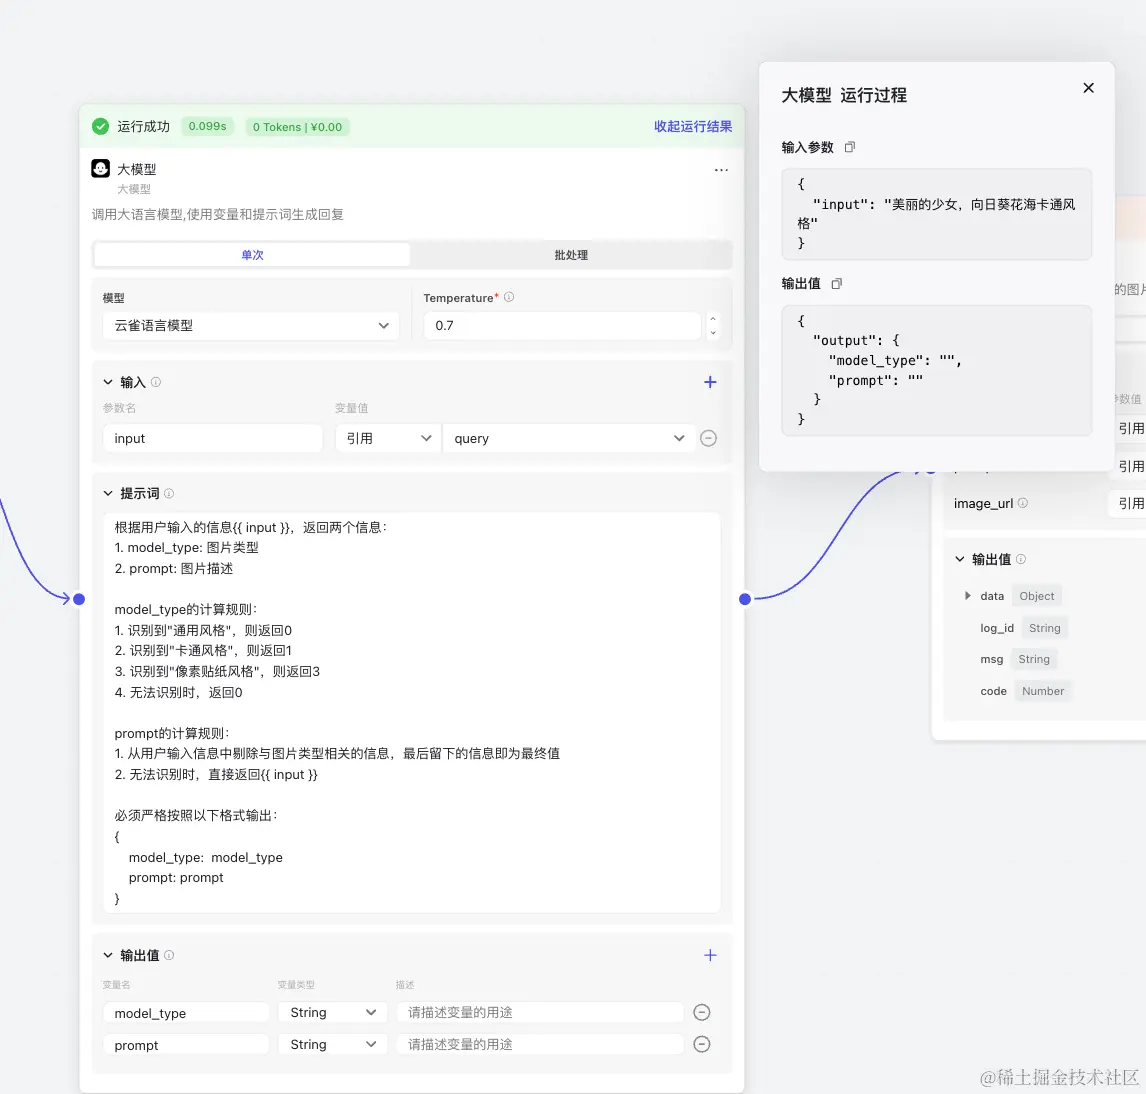Copy the 输出值 JSON in run panel

pos(837,284)
